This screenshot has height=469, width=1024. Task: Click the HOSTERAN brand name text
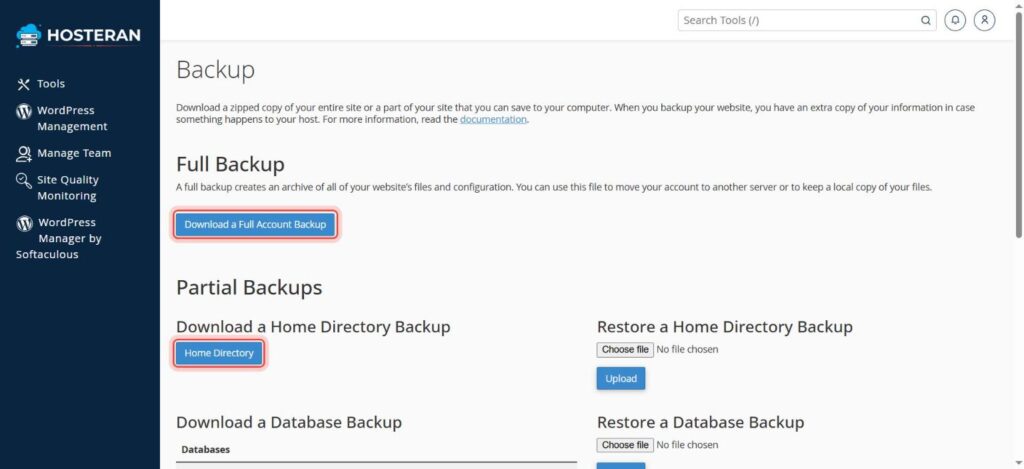93,36
